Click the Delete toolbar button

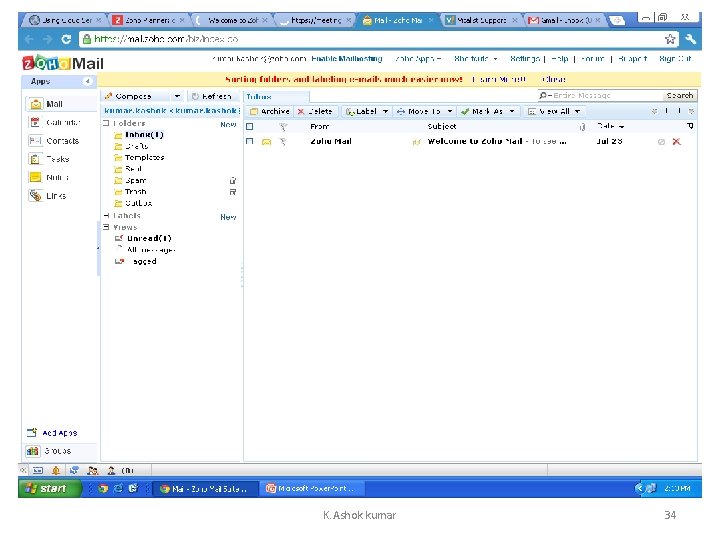pos(315,111)
